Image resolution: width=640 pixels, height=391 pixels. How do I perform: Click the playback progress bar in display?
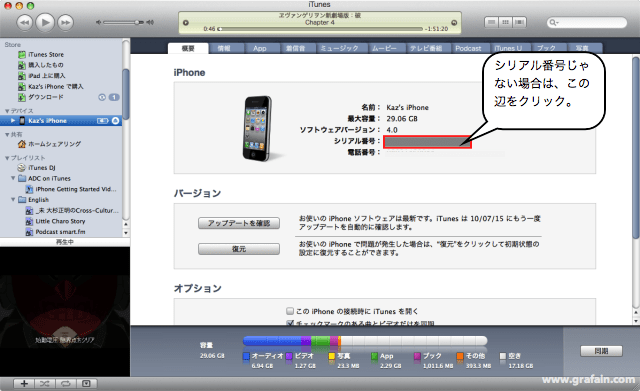tap(320, 29)
